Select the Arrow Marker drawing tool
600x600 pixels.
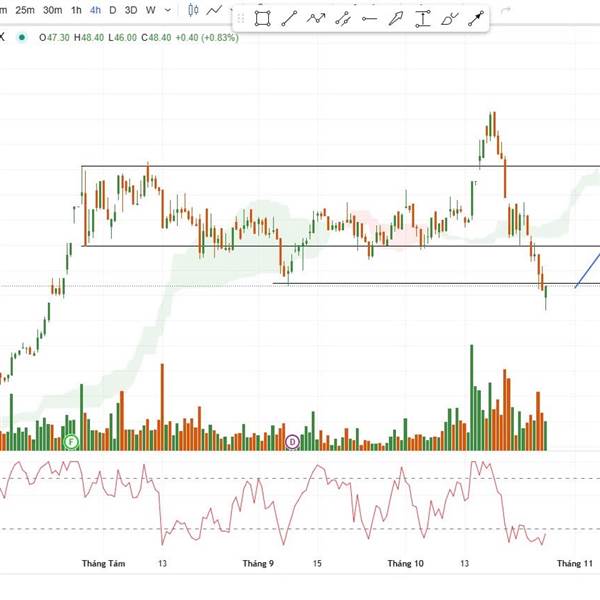click(397, 18)
